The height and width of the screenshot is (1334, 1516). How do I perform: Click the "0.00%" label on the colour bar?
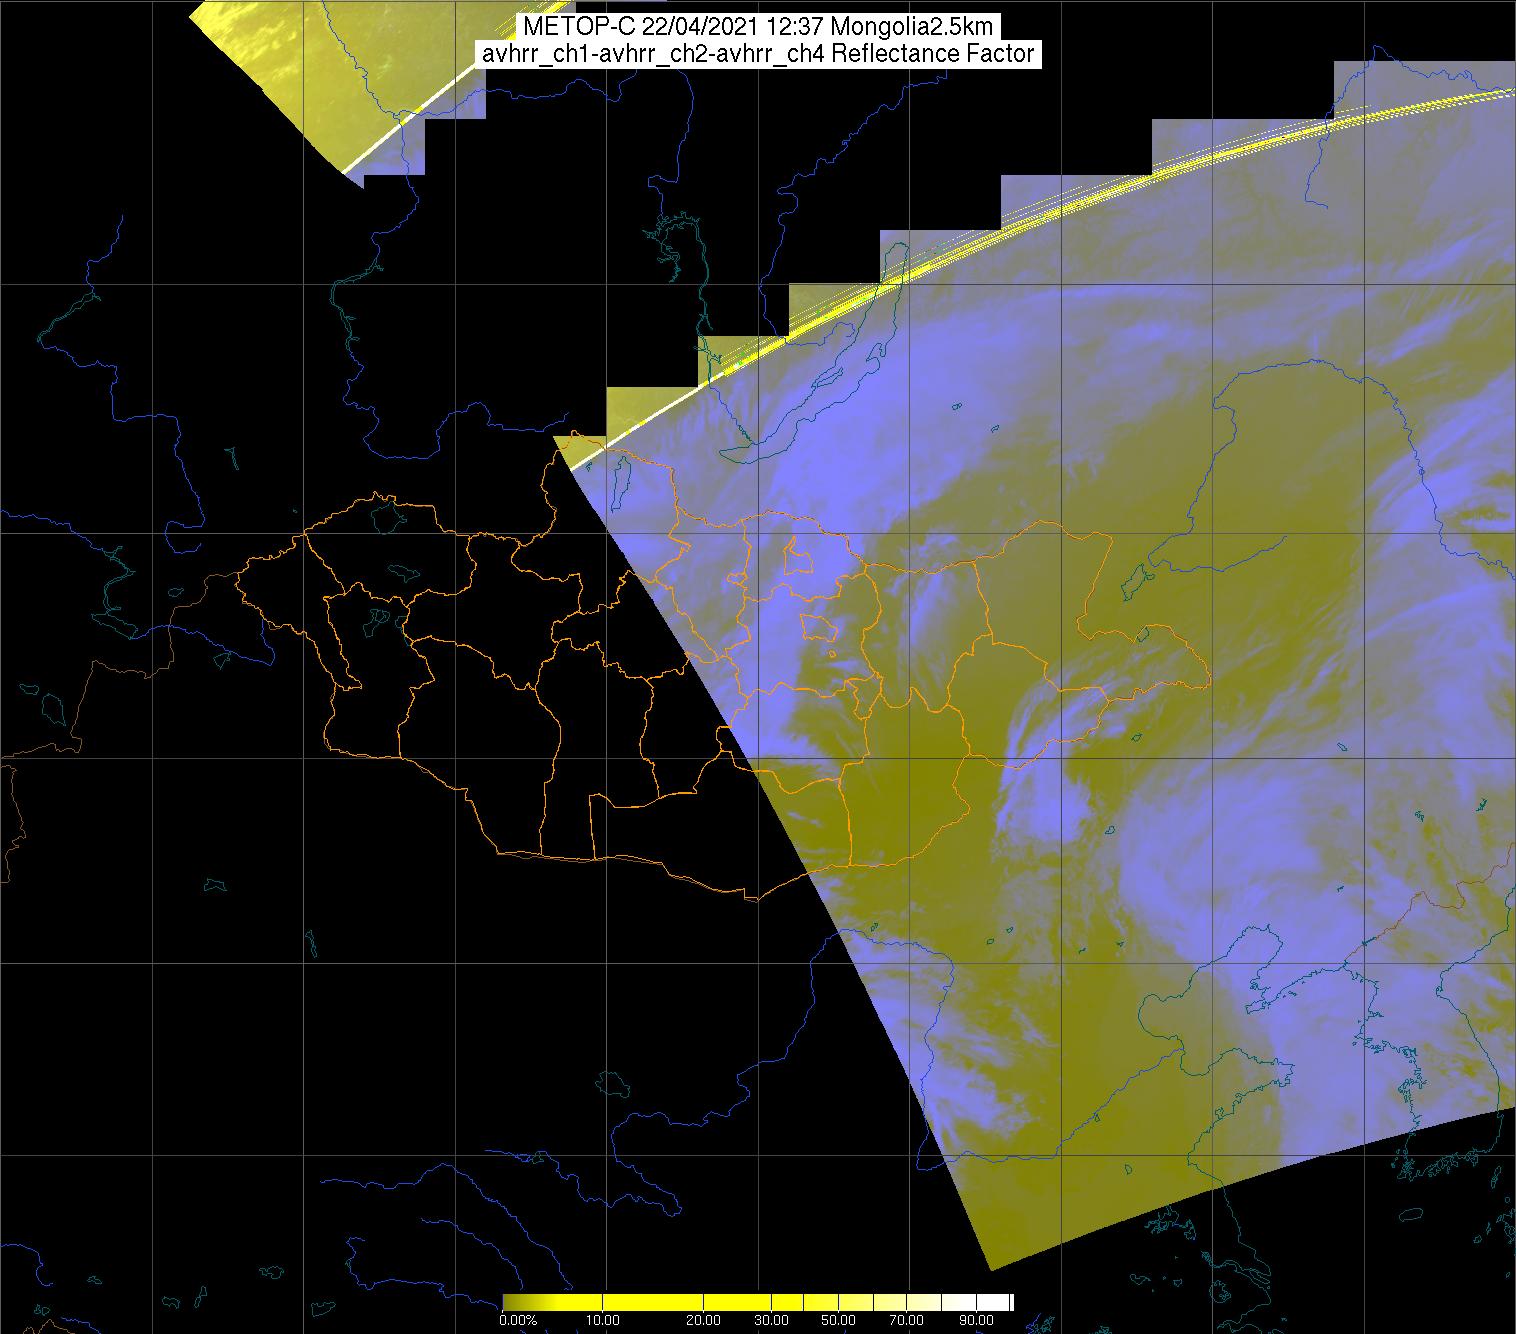[517, 1320]
